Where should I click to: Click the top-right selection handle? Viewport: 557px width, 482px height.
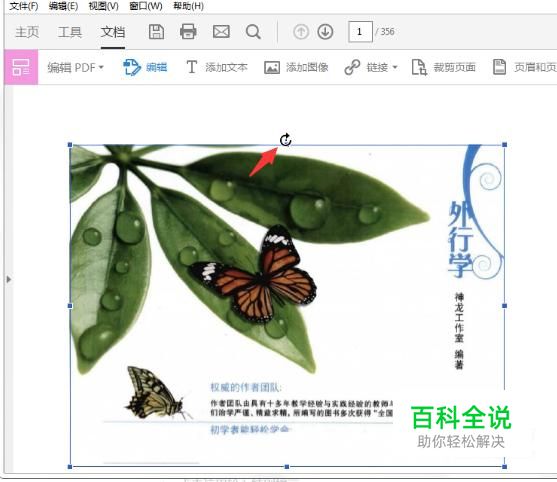coord(504,145)
